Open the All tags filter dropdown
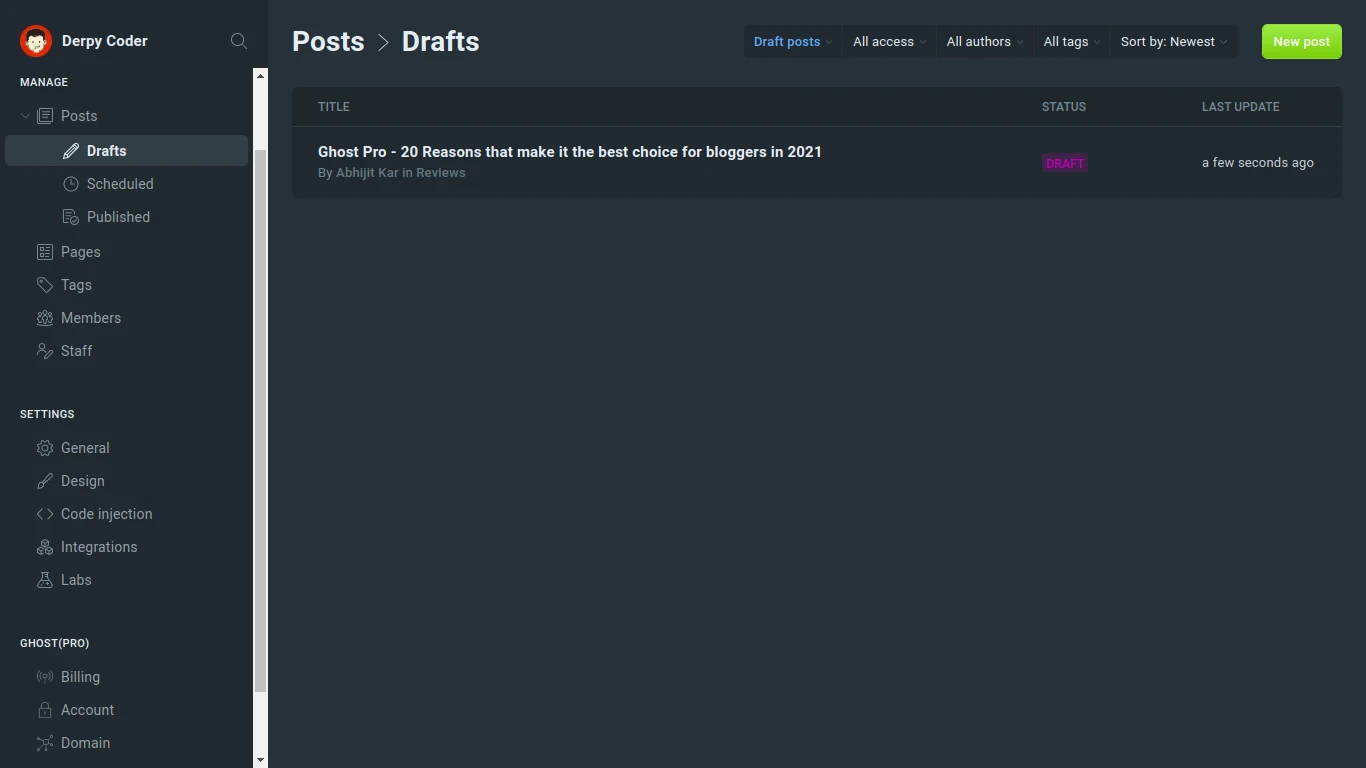 (x=1072, y=42)
